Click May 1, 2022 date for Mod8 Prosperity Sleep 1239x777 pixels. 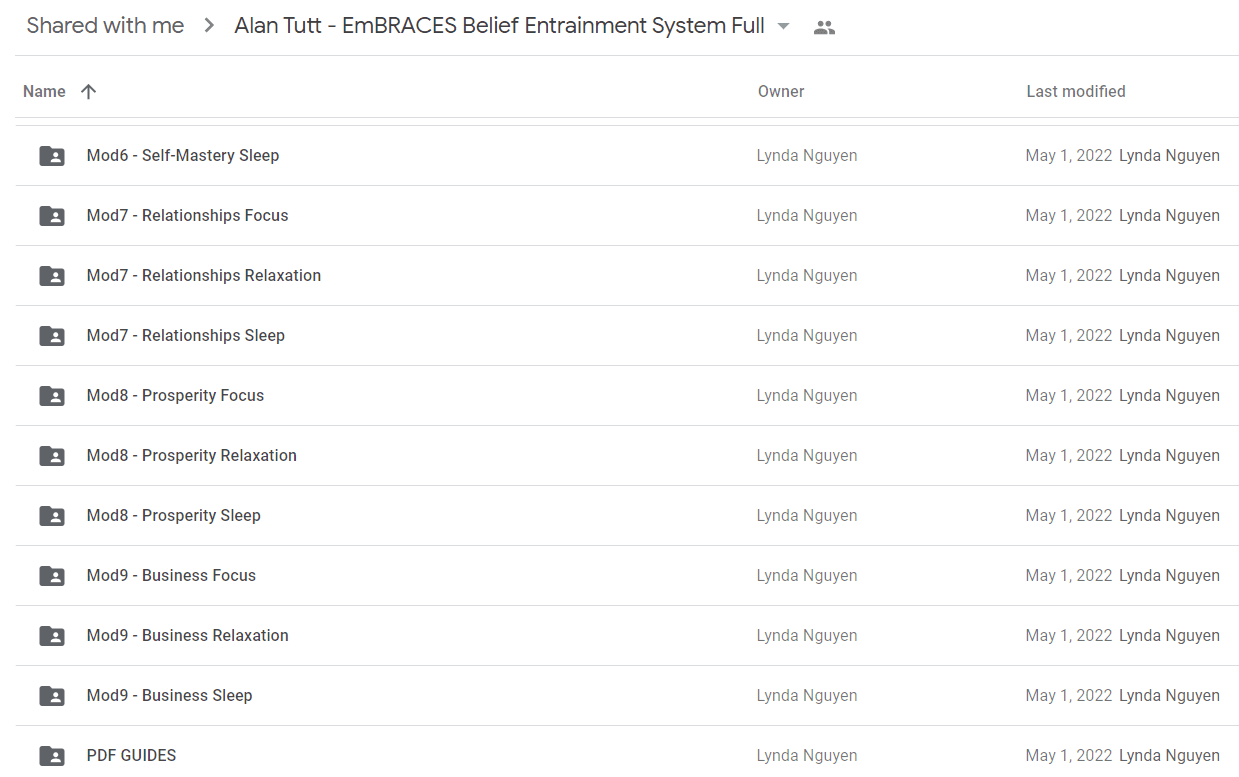1069,516
